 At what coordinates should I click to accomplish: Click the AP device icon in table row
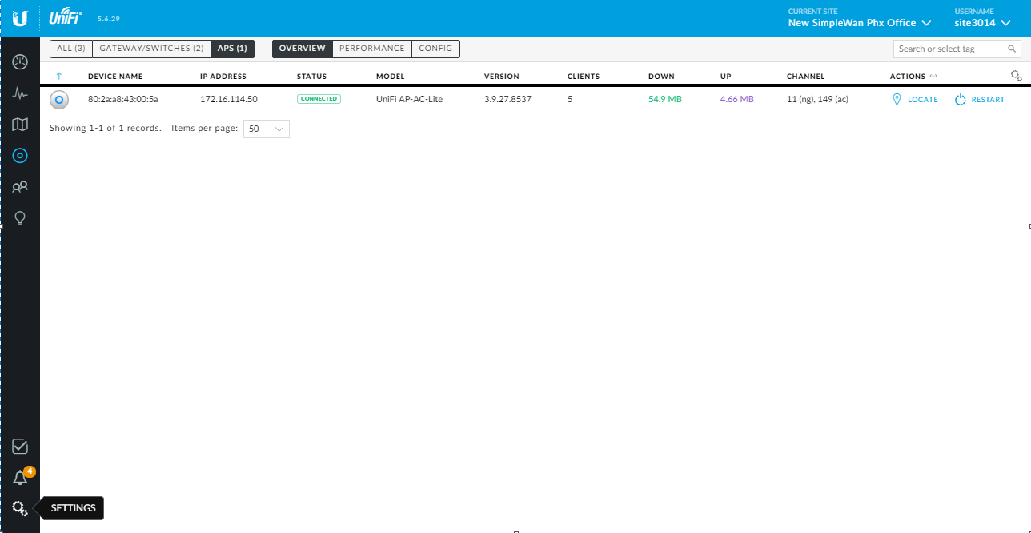pos(59,99)
